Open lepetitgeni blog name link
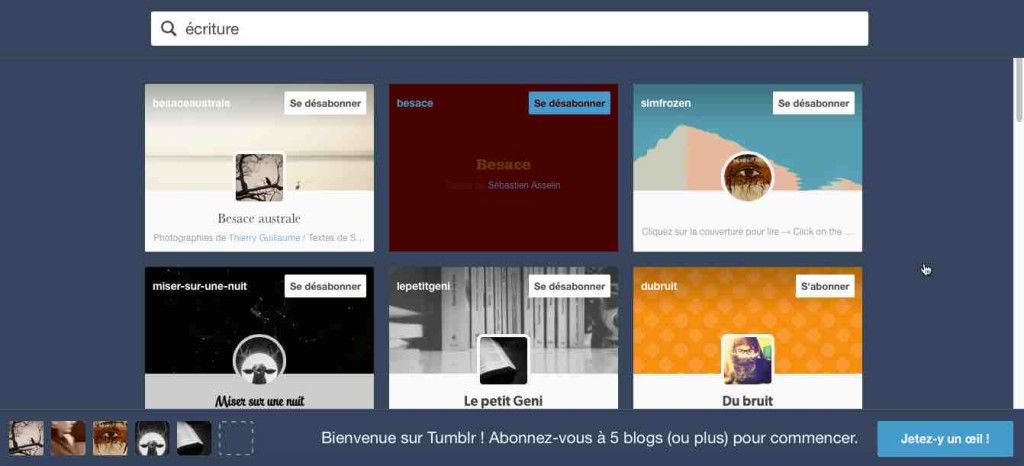 [x=423, y=286]
